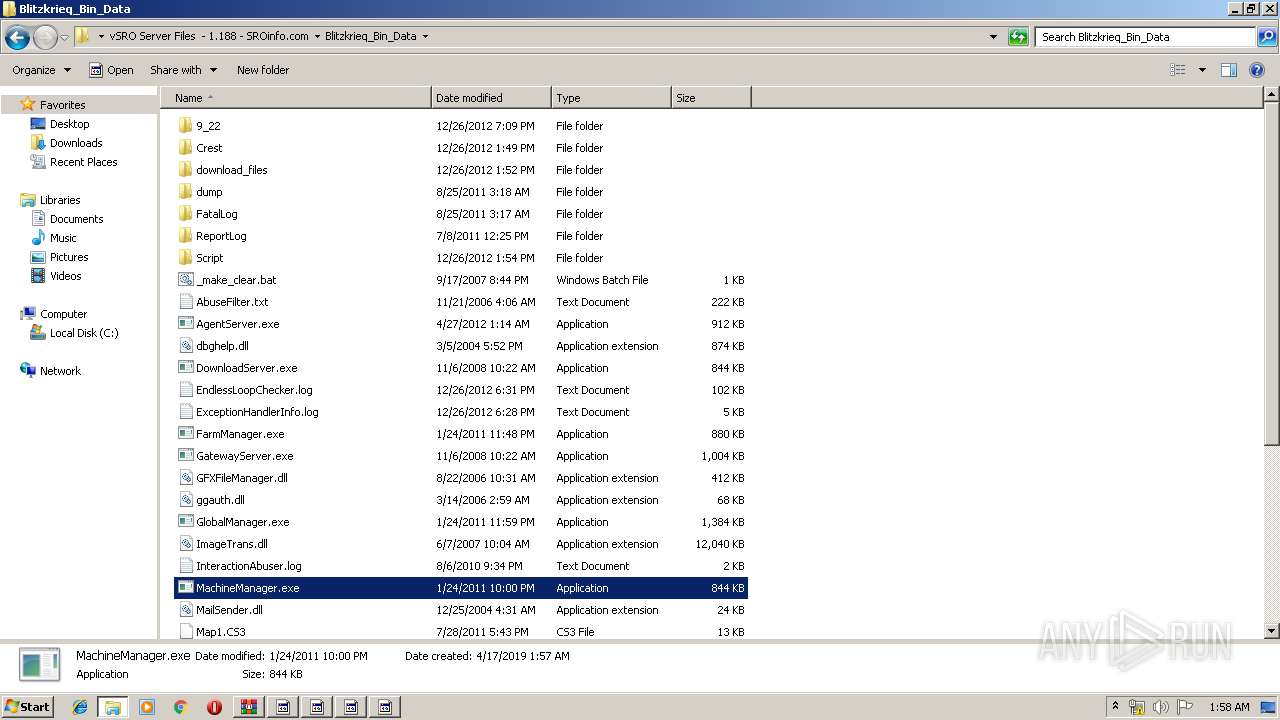The width and height of the screenshot is (1280, 720).
Task: Open Downloads in navigation pane
Action: coord(76,143)
